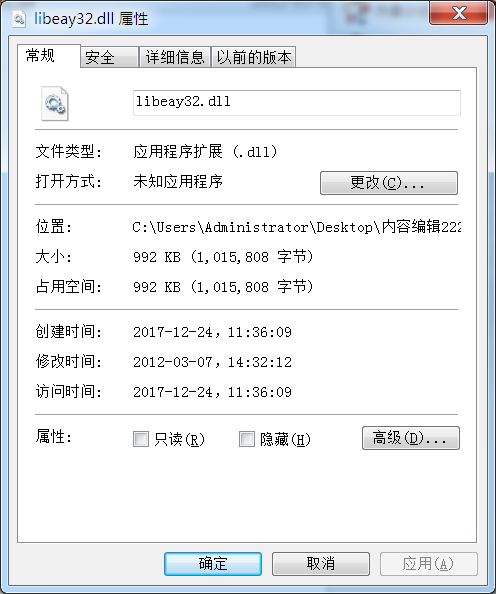Click the small file icon in the title bar
This screenshot has width=496, height=594.
(19, 19)
